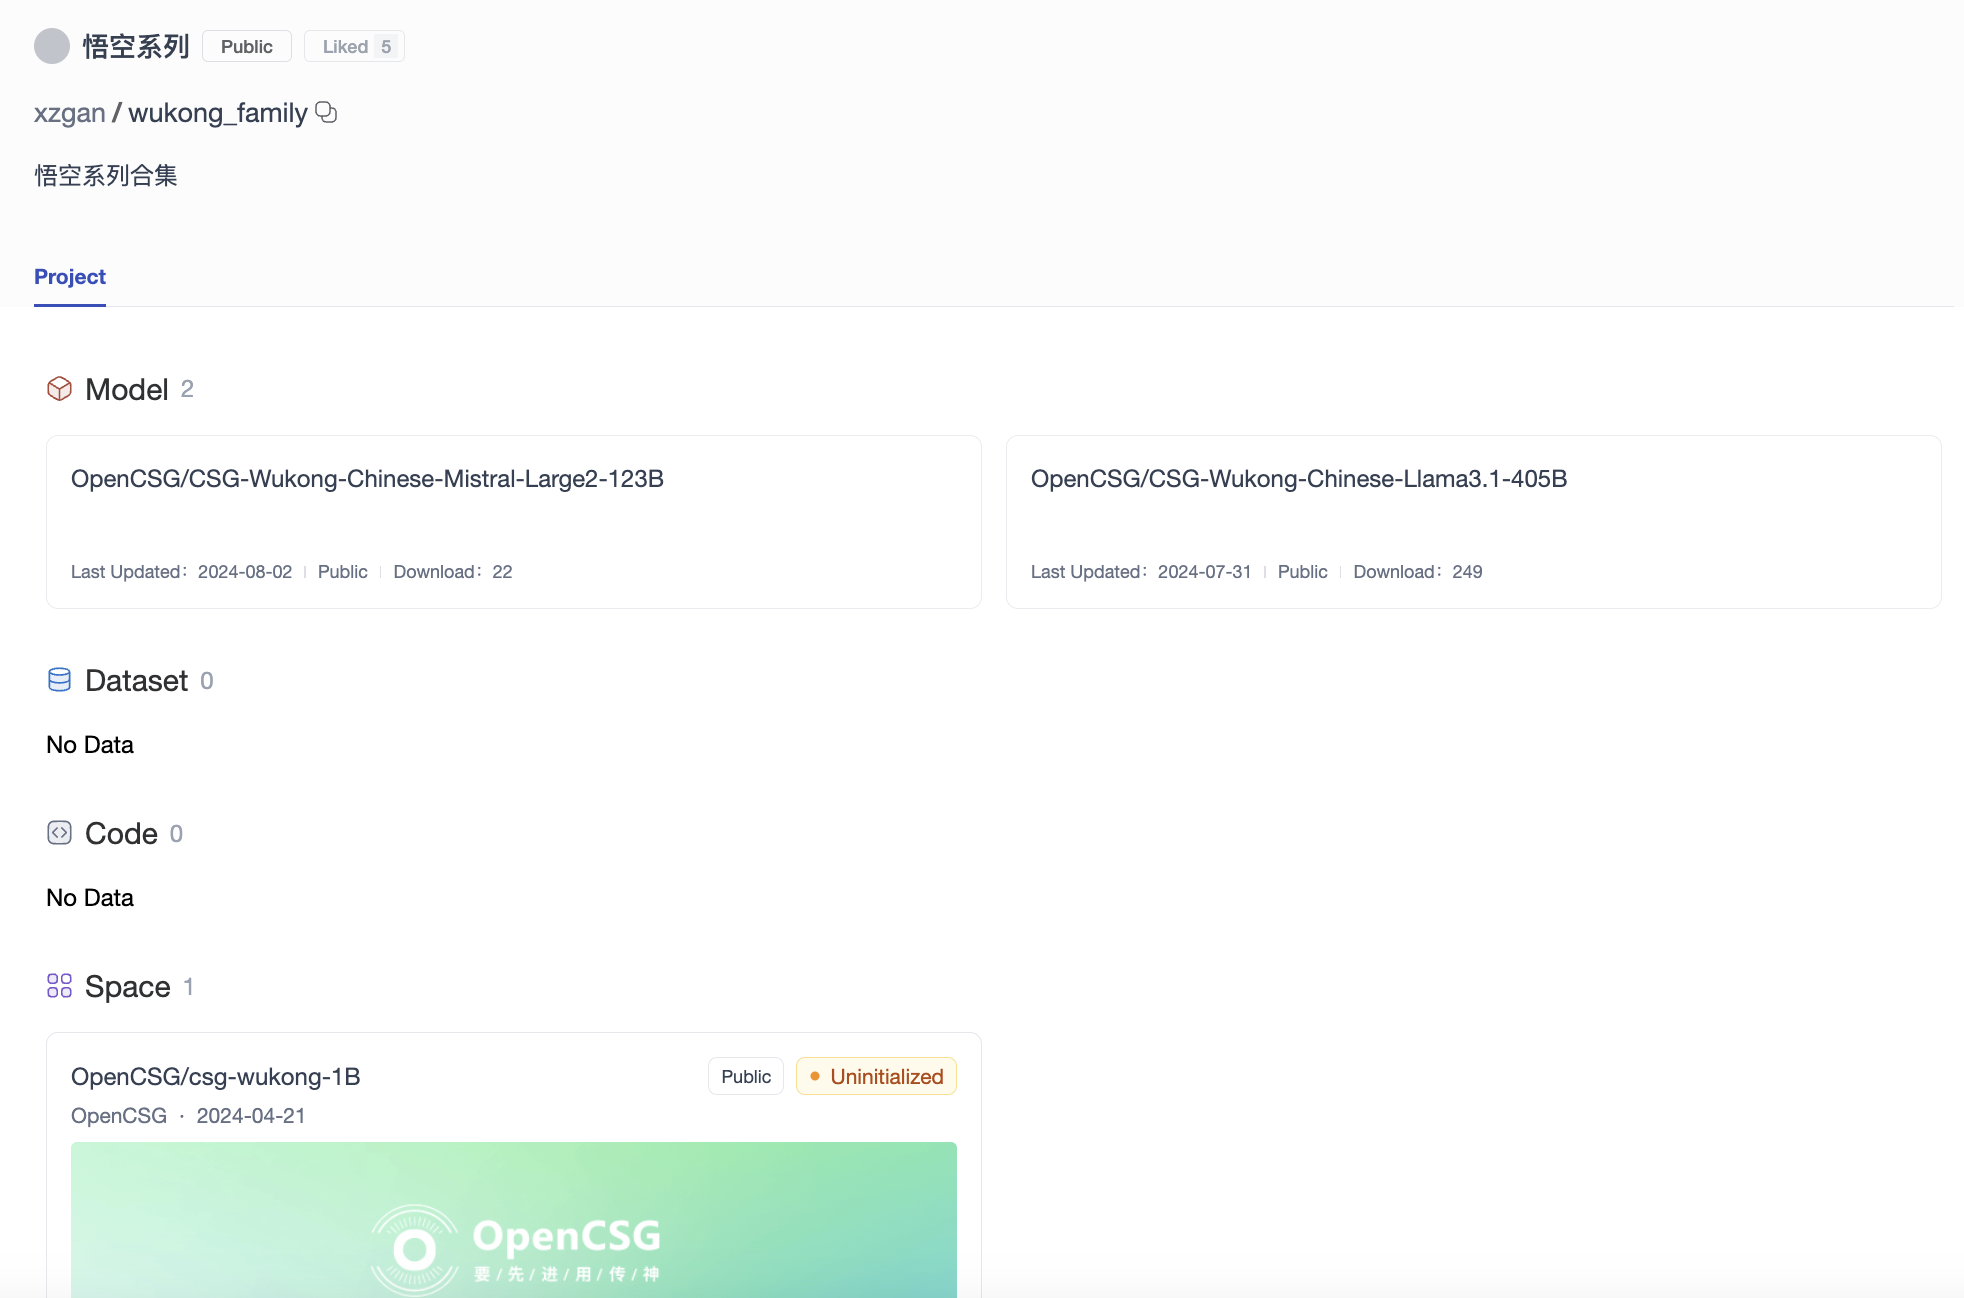Click the collection avatar circle
This screenshot has width=1964, height=1298.
[51, 46]
